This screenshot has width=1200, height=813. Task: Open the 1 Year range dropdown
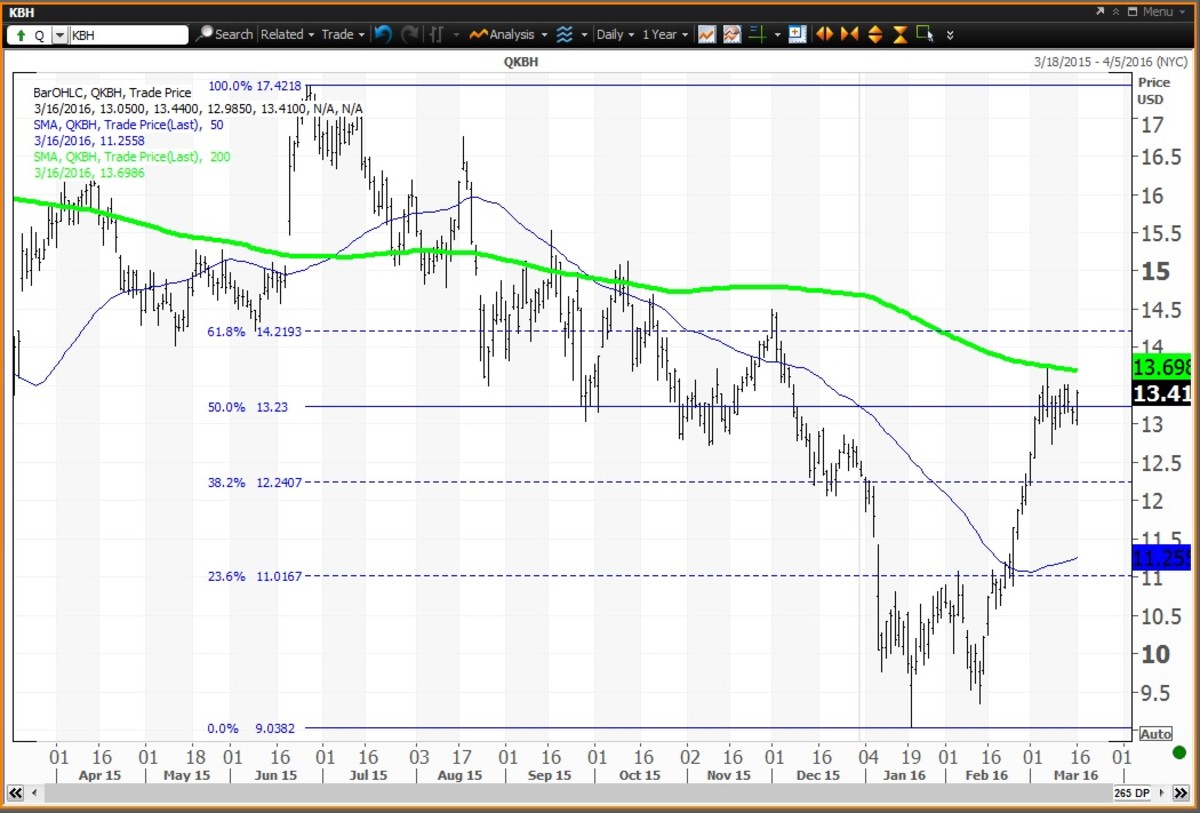[x=664, y=34]
